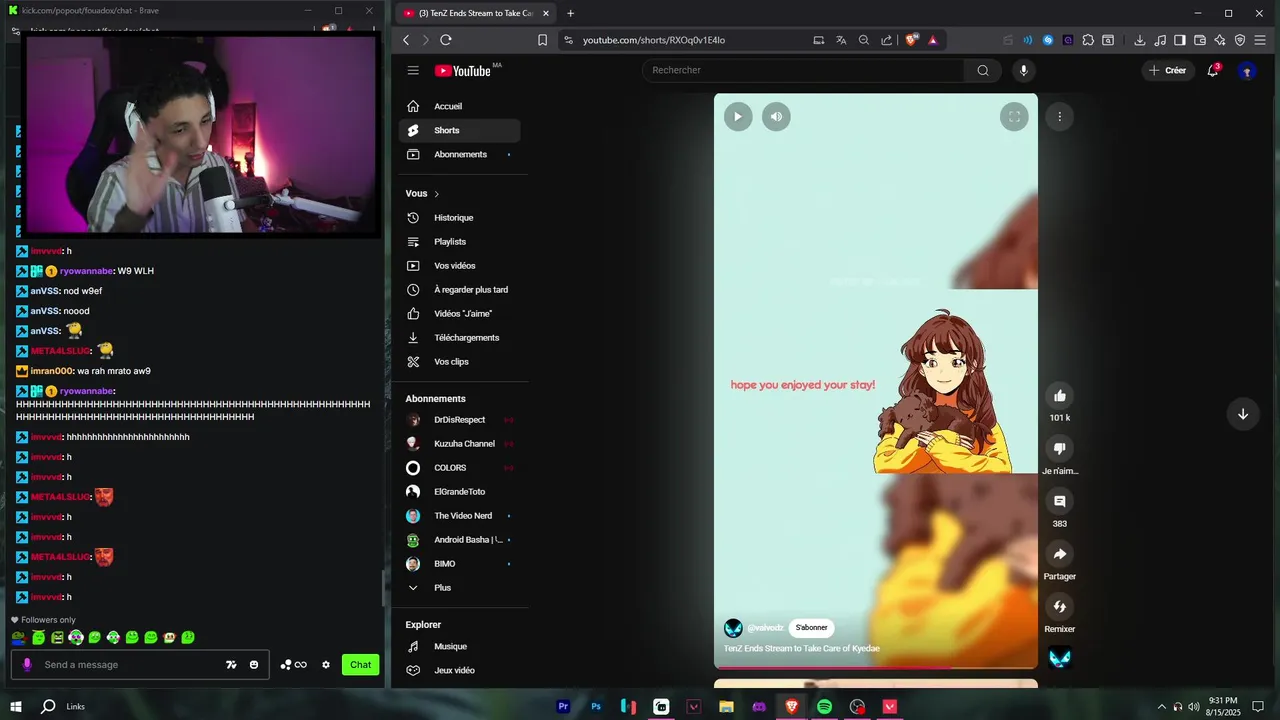1280x720 pixels.
Task: Play the YouTube Short
Action: pyautogui.click(x=738, y=117)
